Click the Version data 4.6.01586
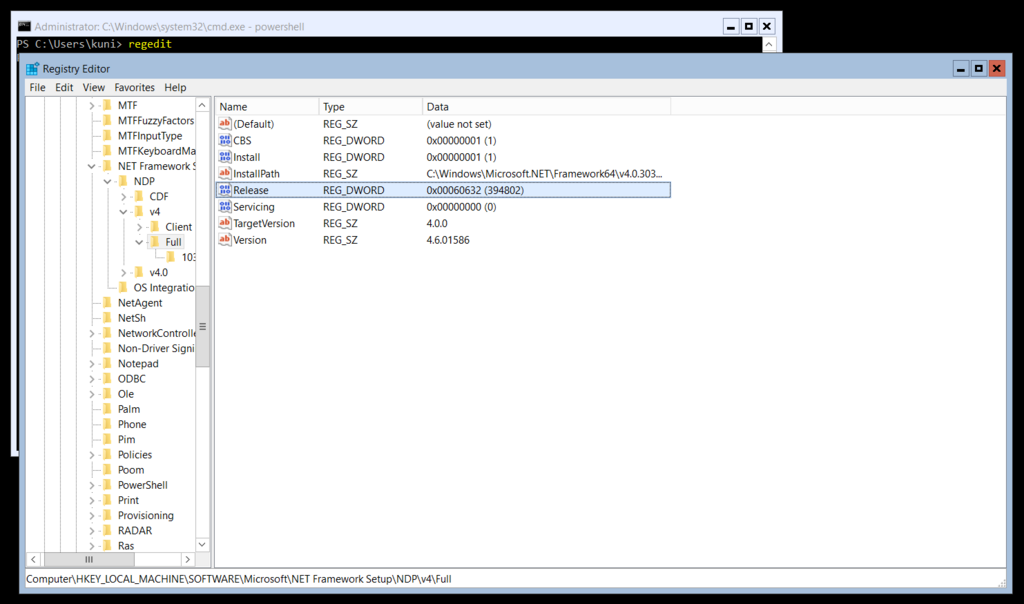 point(448,240)
